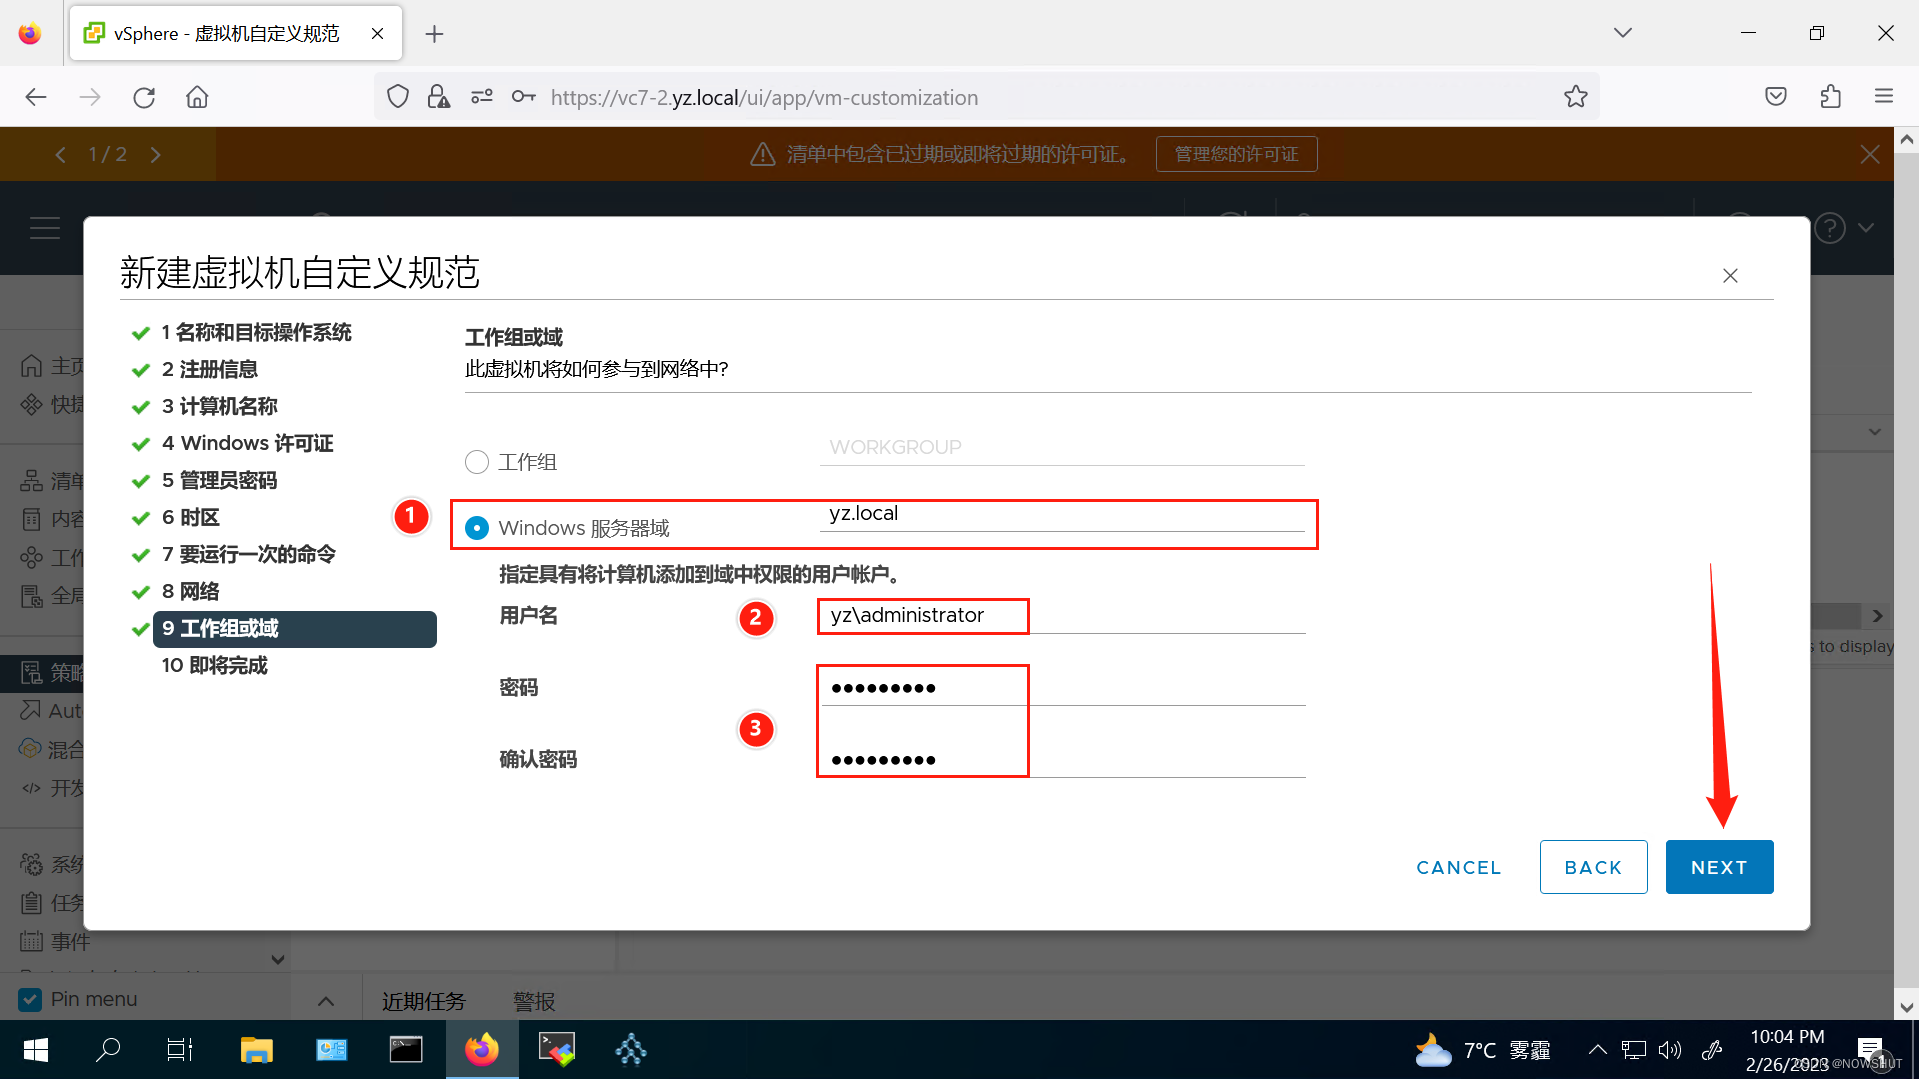Uncheck the Pin menu checkbox
Image resolution: width=1919 pixels, height=1079 pixels.
(30, 998)
